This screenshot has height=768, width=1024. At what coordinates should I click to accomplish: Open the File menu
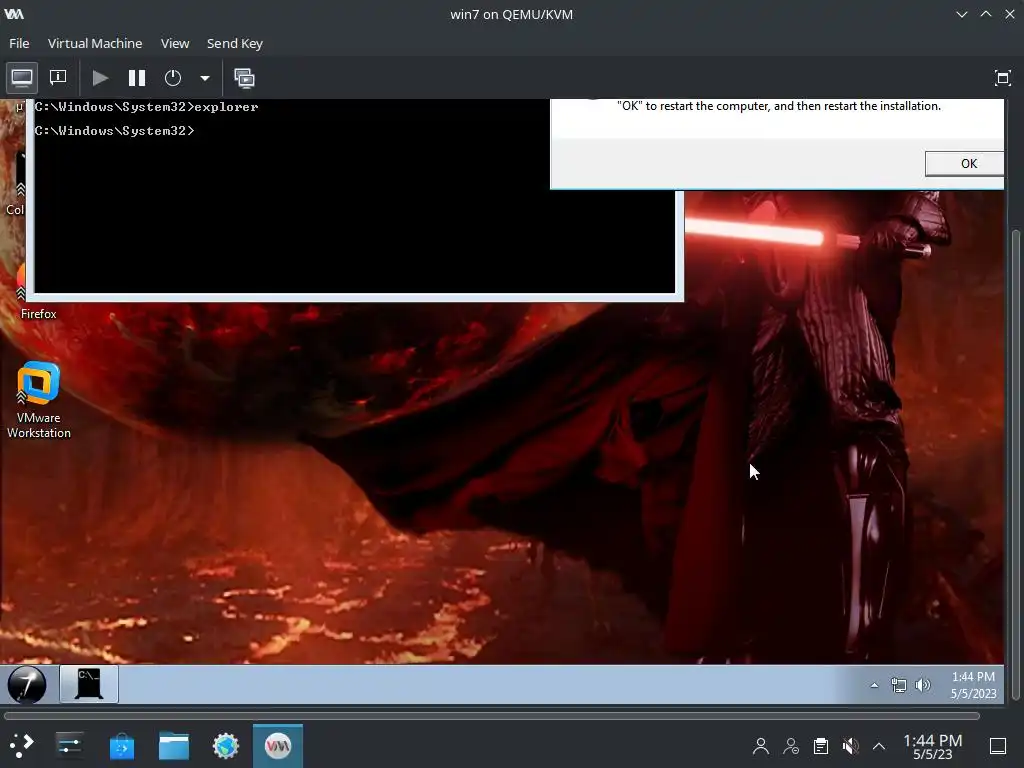pyautogui.click(x=19, y=43)
